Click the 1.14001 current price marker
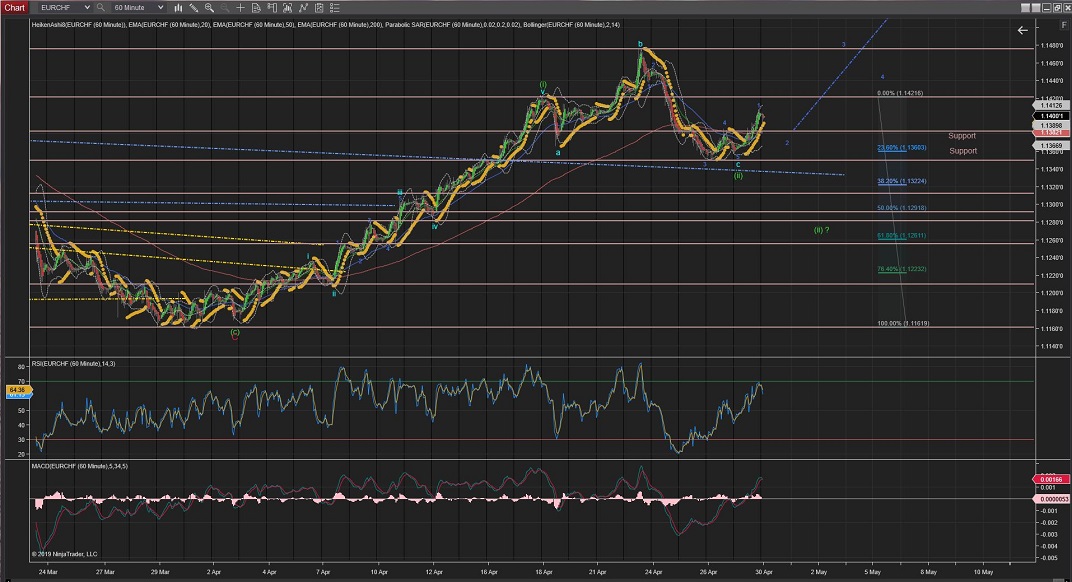Viewport: 1072px width, 582px height. (1050, 116)
